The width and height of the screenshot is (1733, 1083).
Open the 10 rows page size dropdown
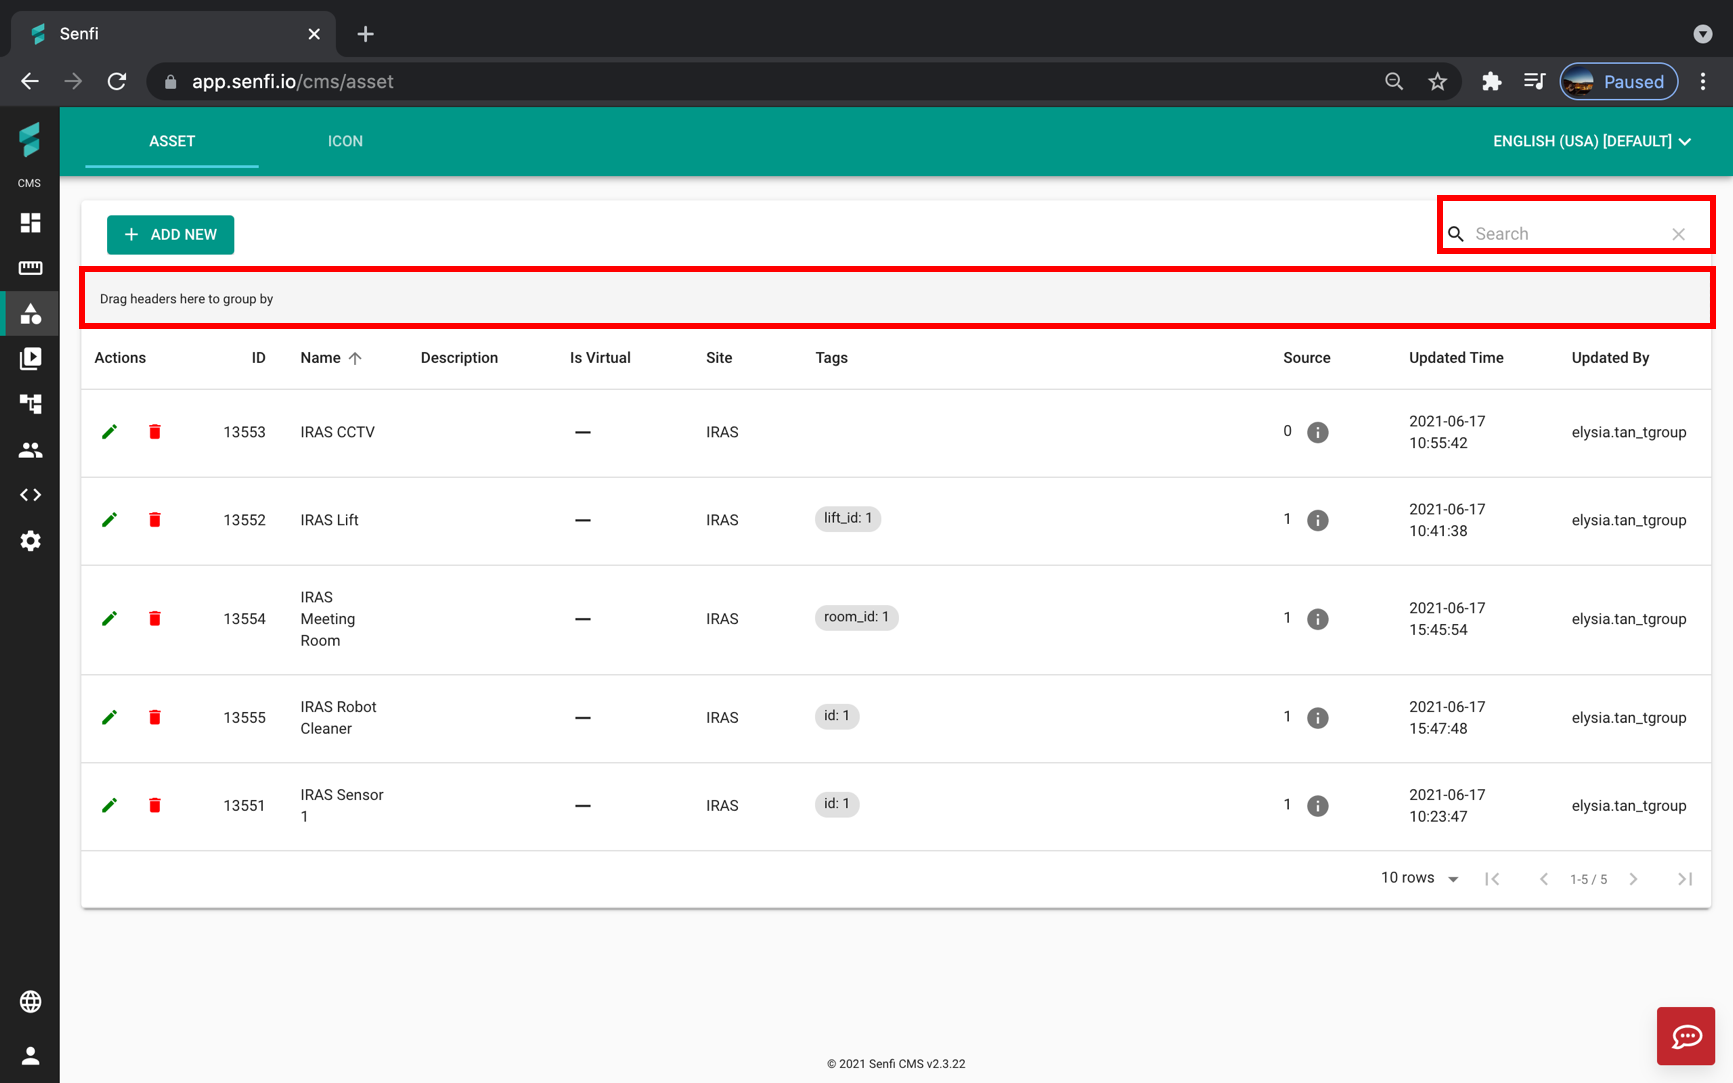pos(1420,878)
